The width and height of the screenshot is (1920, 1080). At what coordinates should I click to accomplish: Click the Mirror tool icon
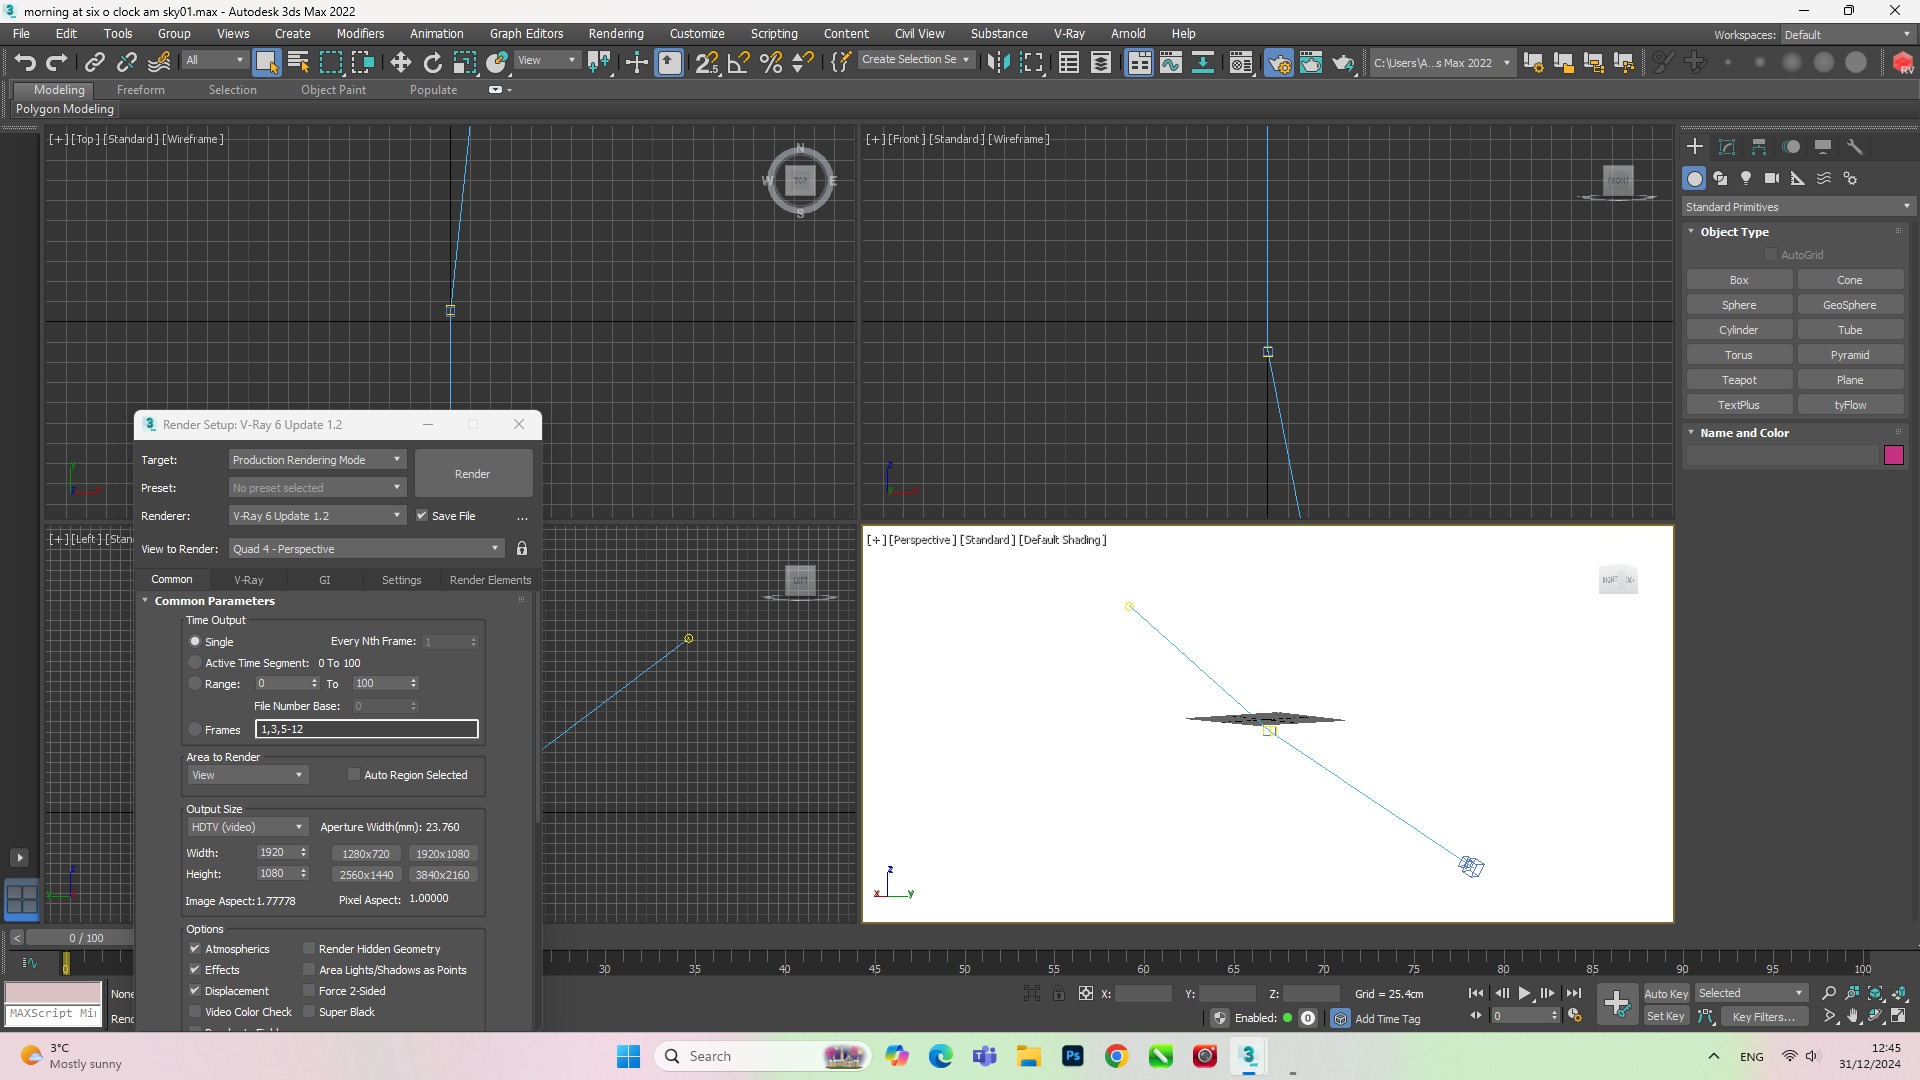tap(997, 63)
